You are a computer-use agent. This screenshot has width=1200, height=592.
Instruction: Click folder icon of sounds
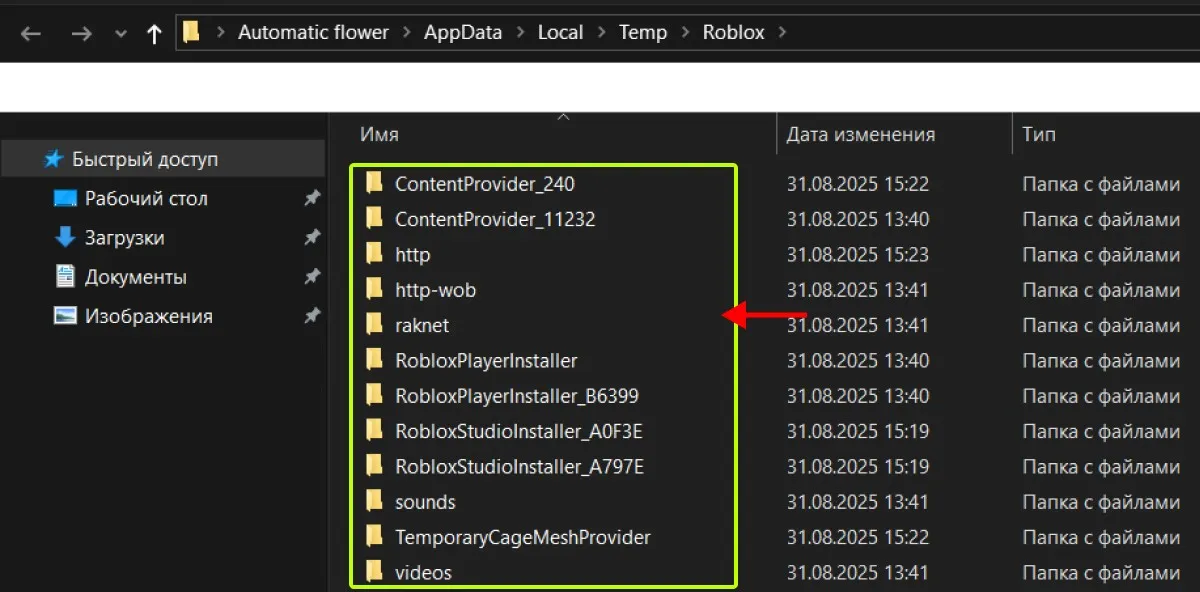coord(374,501)
